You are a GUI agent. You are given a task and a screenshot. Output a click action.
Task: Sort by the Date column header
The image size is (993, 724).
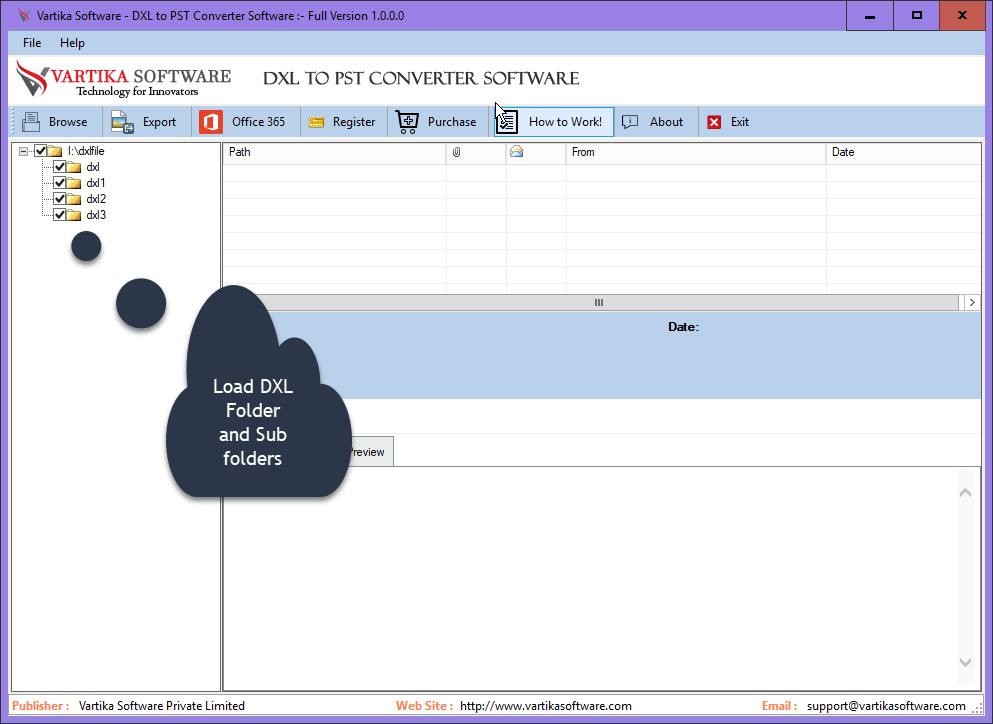(x=904, y=152)
